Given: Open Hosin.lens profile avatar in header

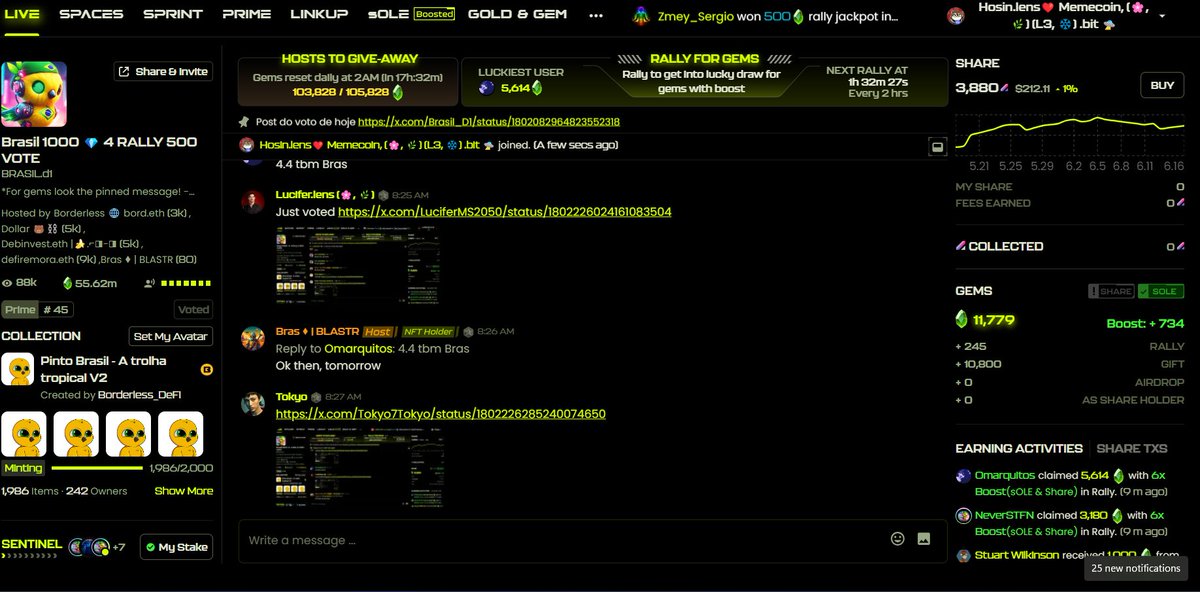Looking at the screenshot, I should pyautogui.click(x=956, y=14).
